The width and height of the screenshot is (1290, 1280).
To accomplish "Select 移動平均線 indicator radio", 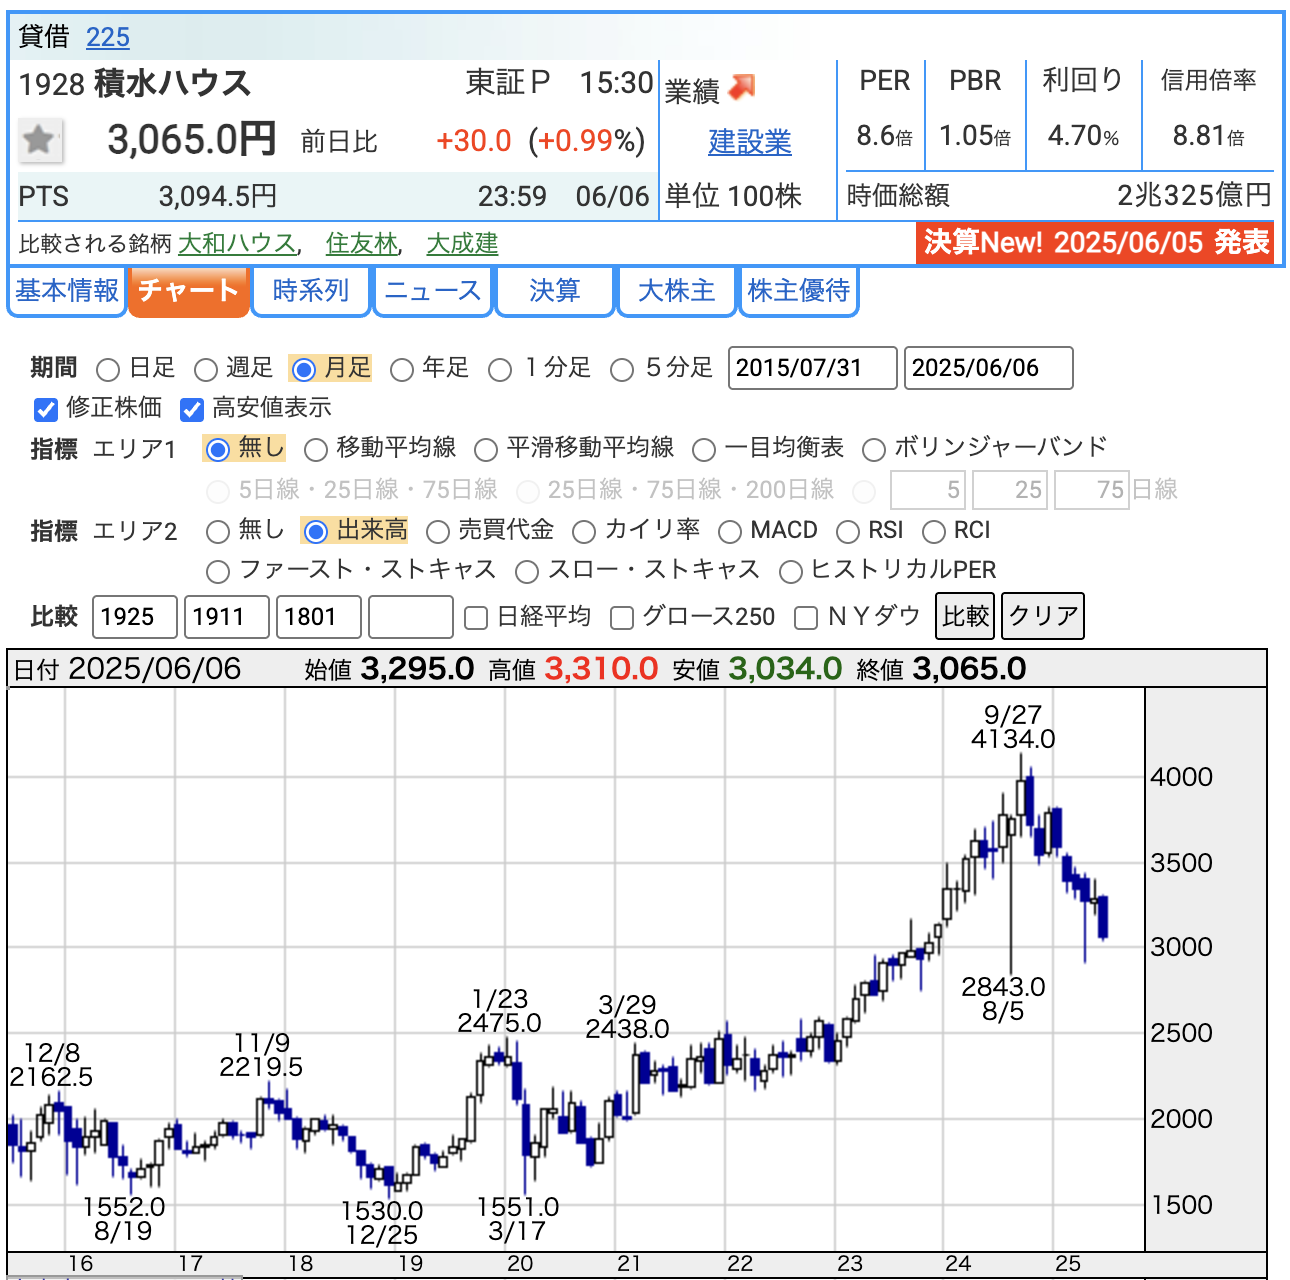I will 316,450.
